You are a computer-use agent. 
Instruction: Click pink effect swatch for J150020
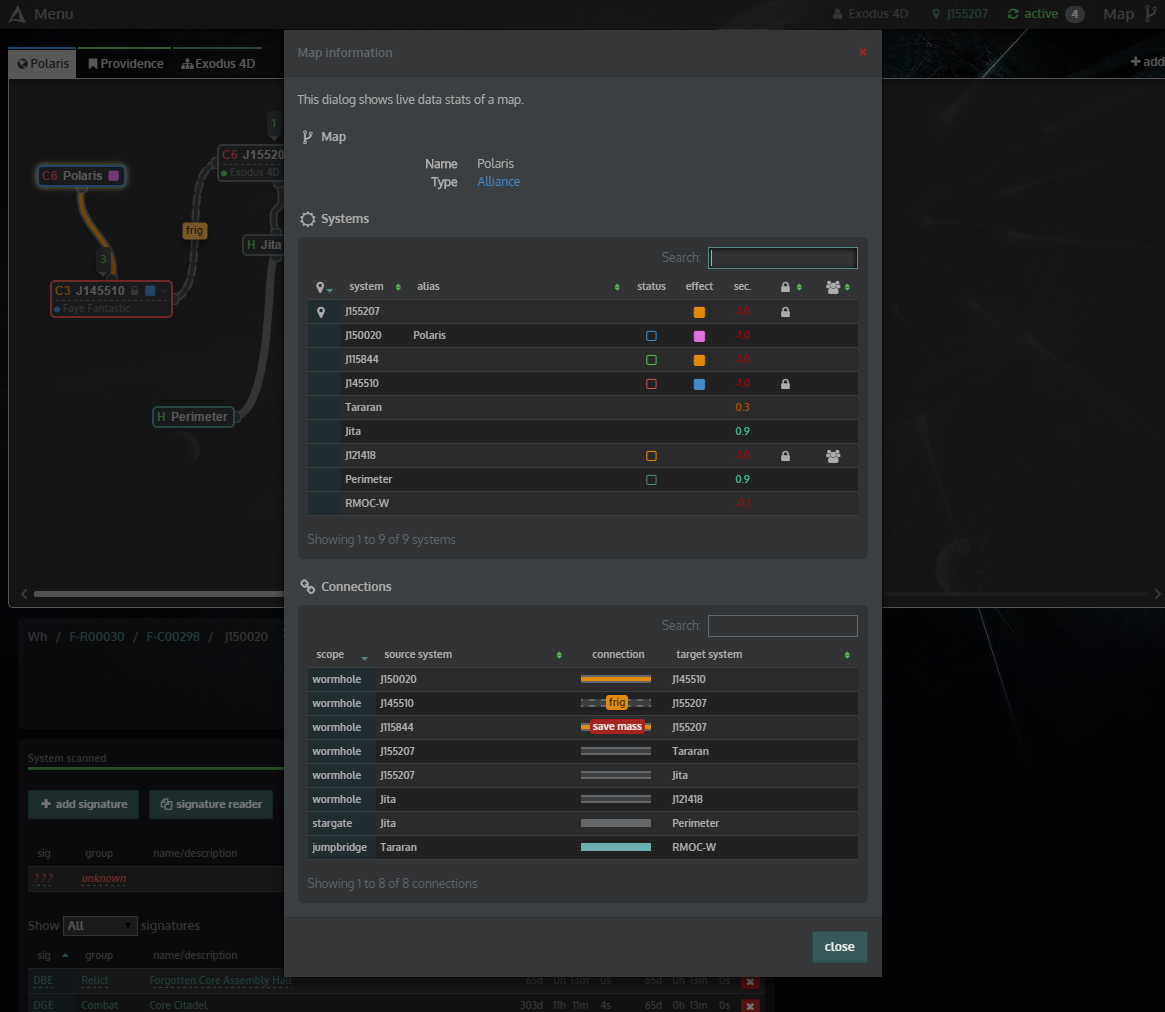(699, 336)
